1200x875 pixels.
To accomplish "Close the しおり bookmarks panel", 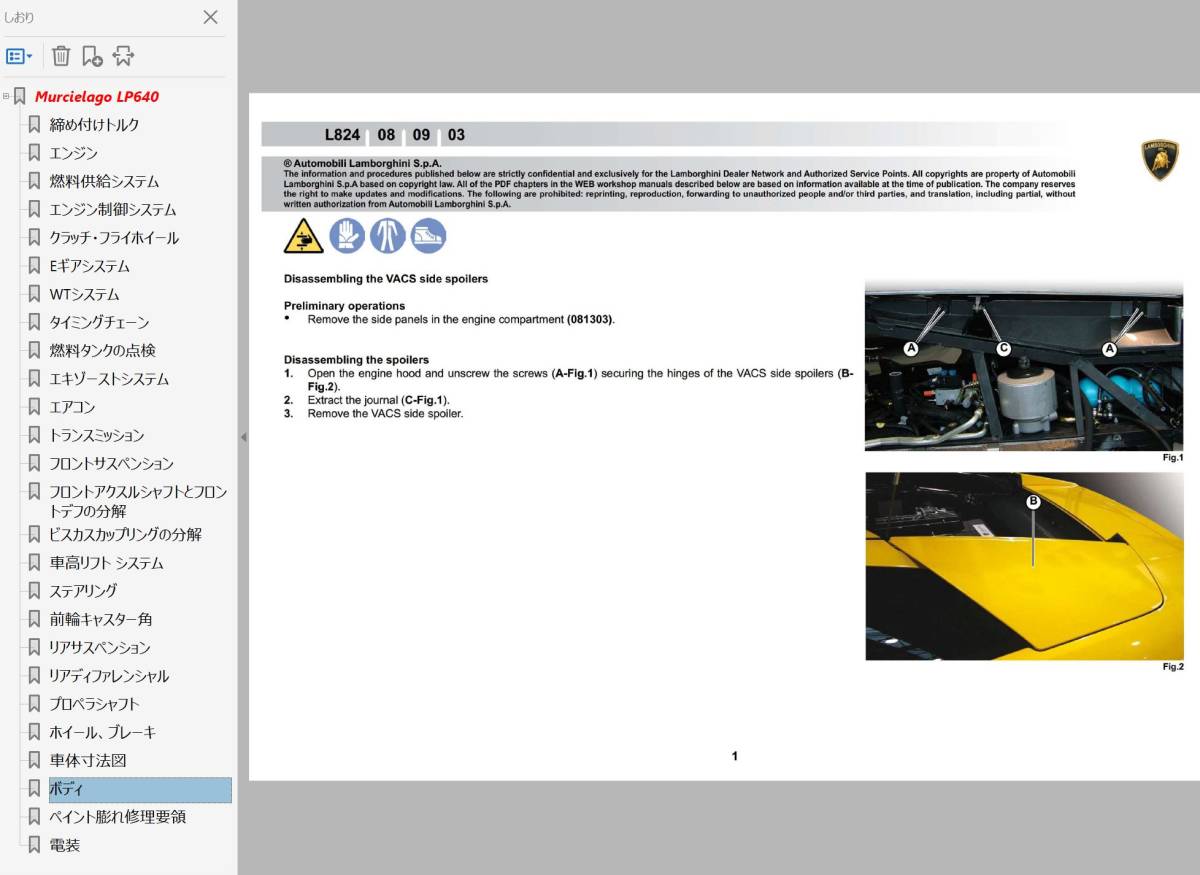I will [x=210, y=17].
